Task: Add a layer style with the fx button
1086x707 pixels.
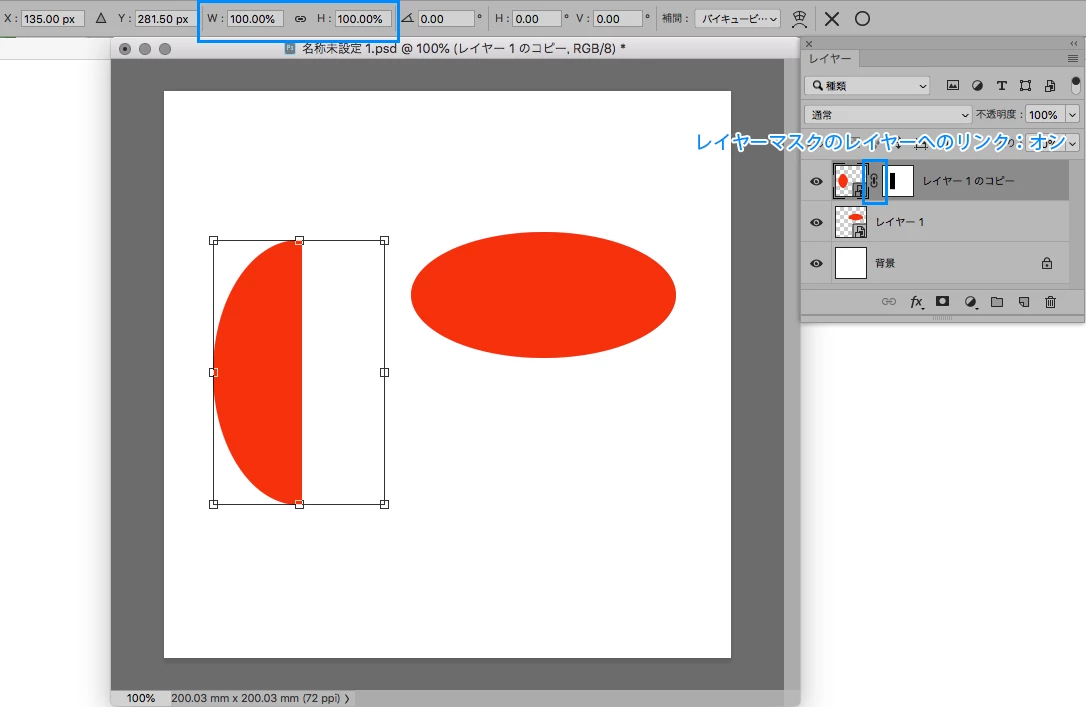Action: (916, 302)
